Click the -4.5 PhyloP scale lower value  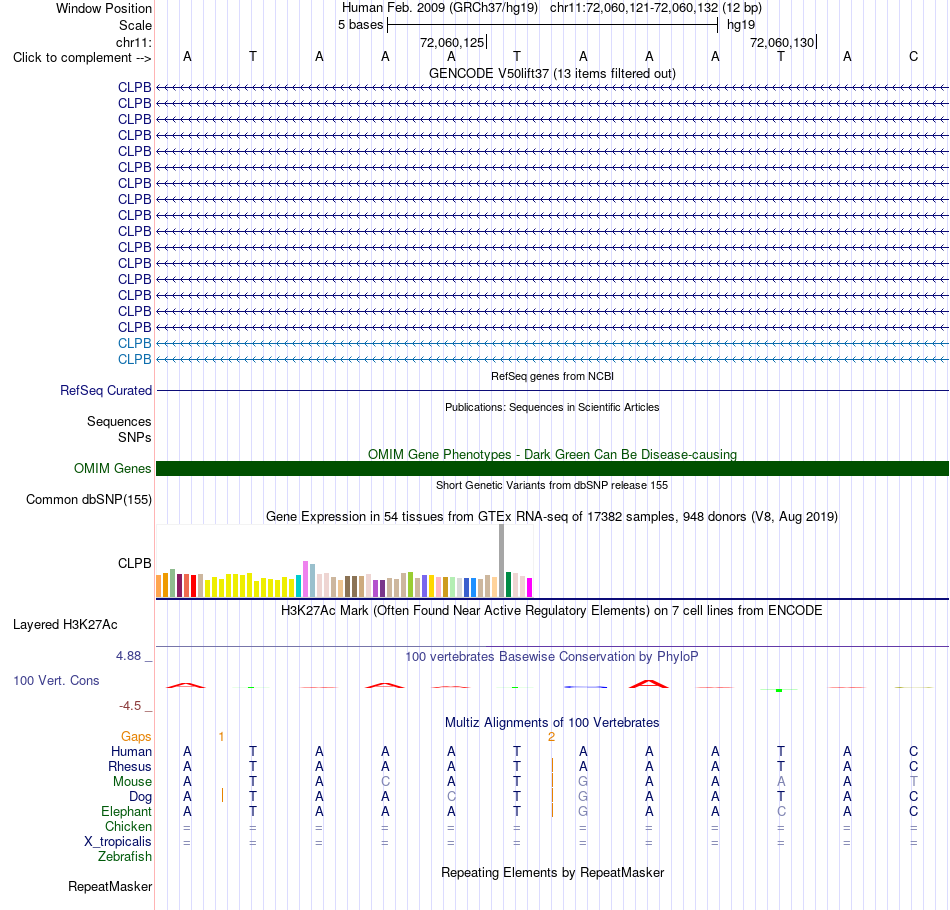click(130, 706)
